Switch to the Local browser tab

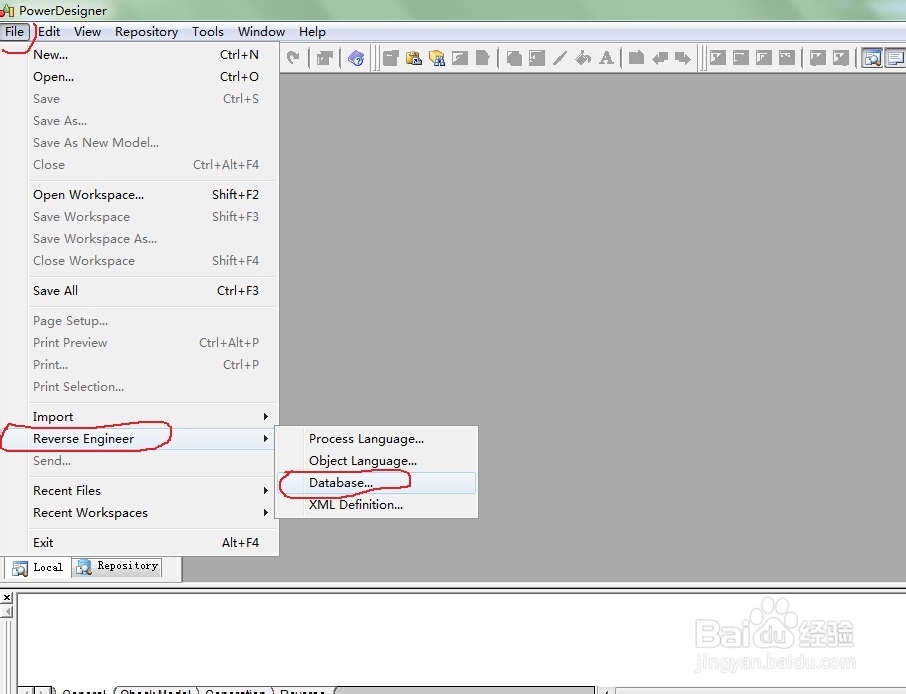click(x=38, y=567)
